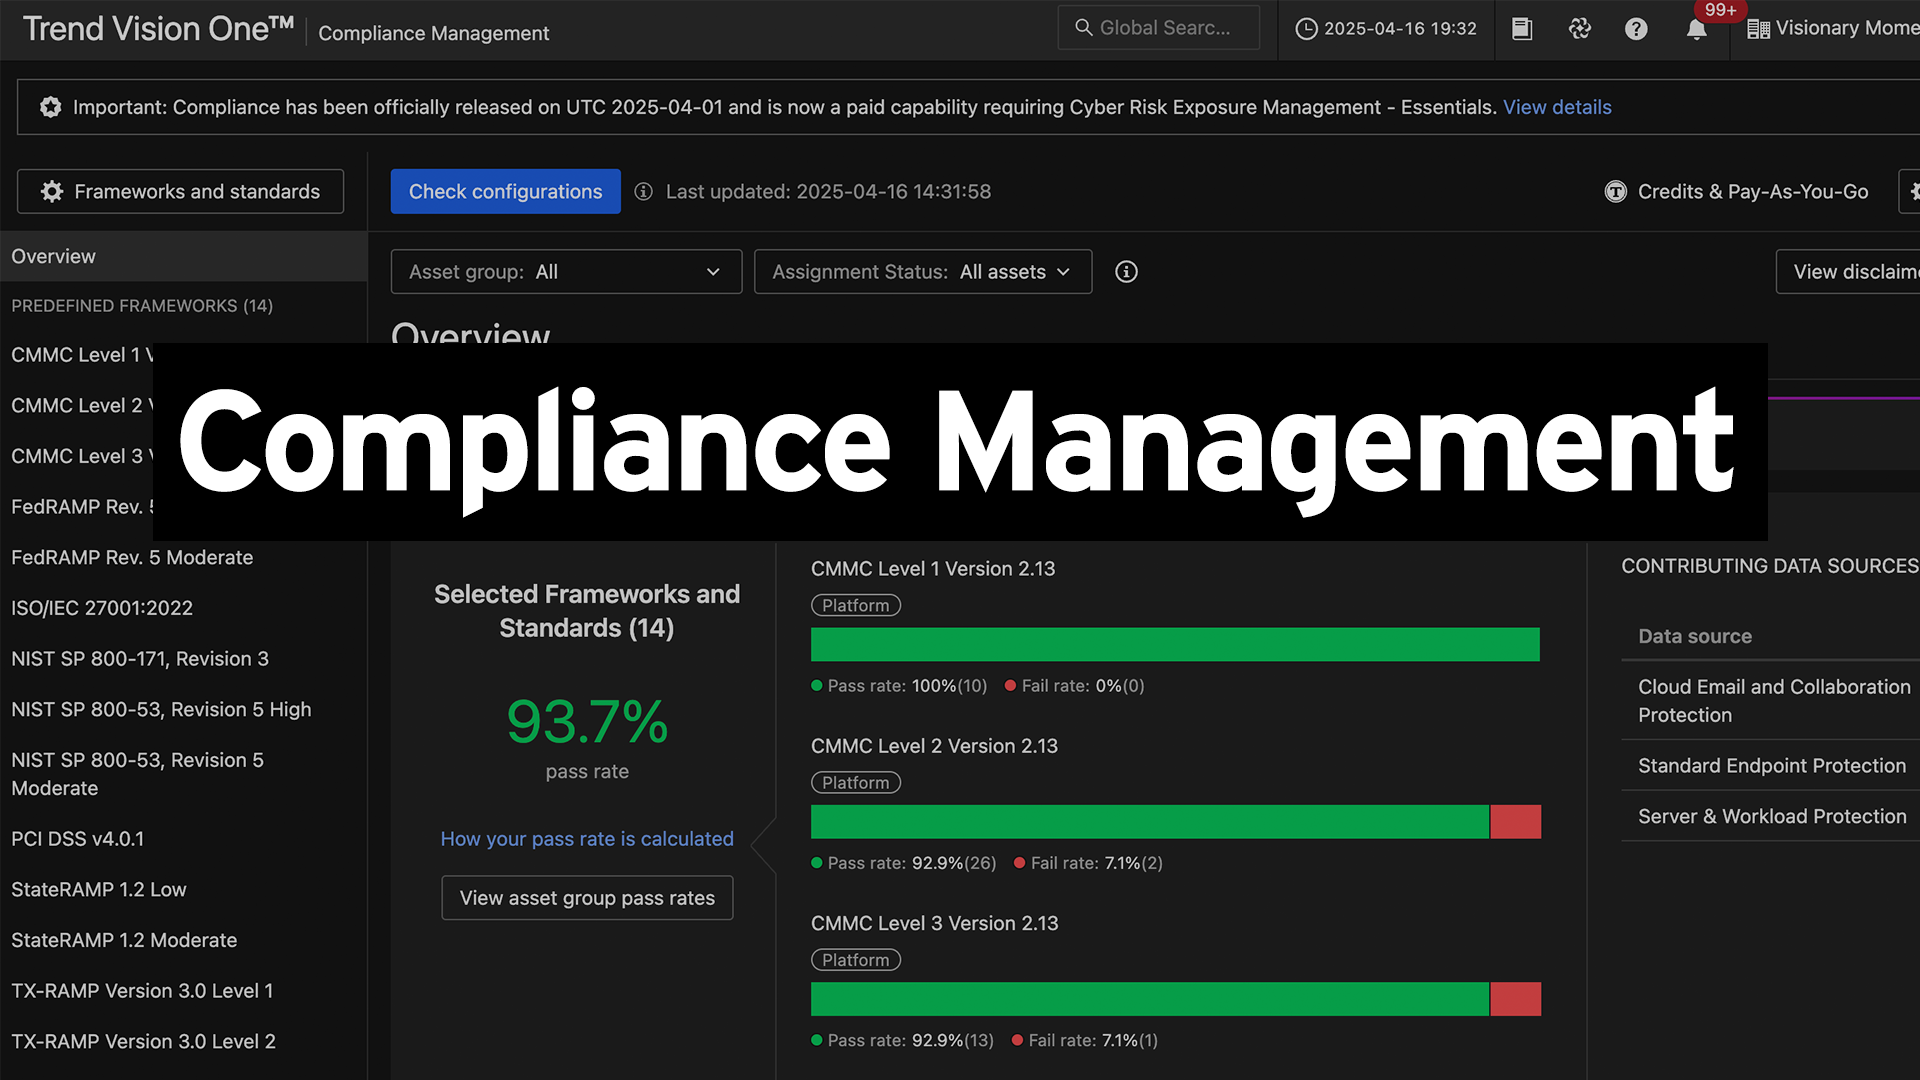This screenshot has width=1920, height=1080.
Task: Click the info icon beside Last updated
Action: pyautogui.click(x=644, y=191)
